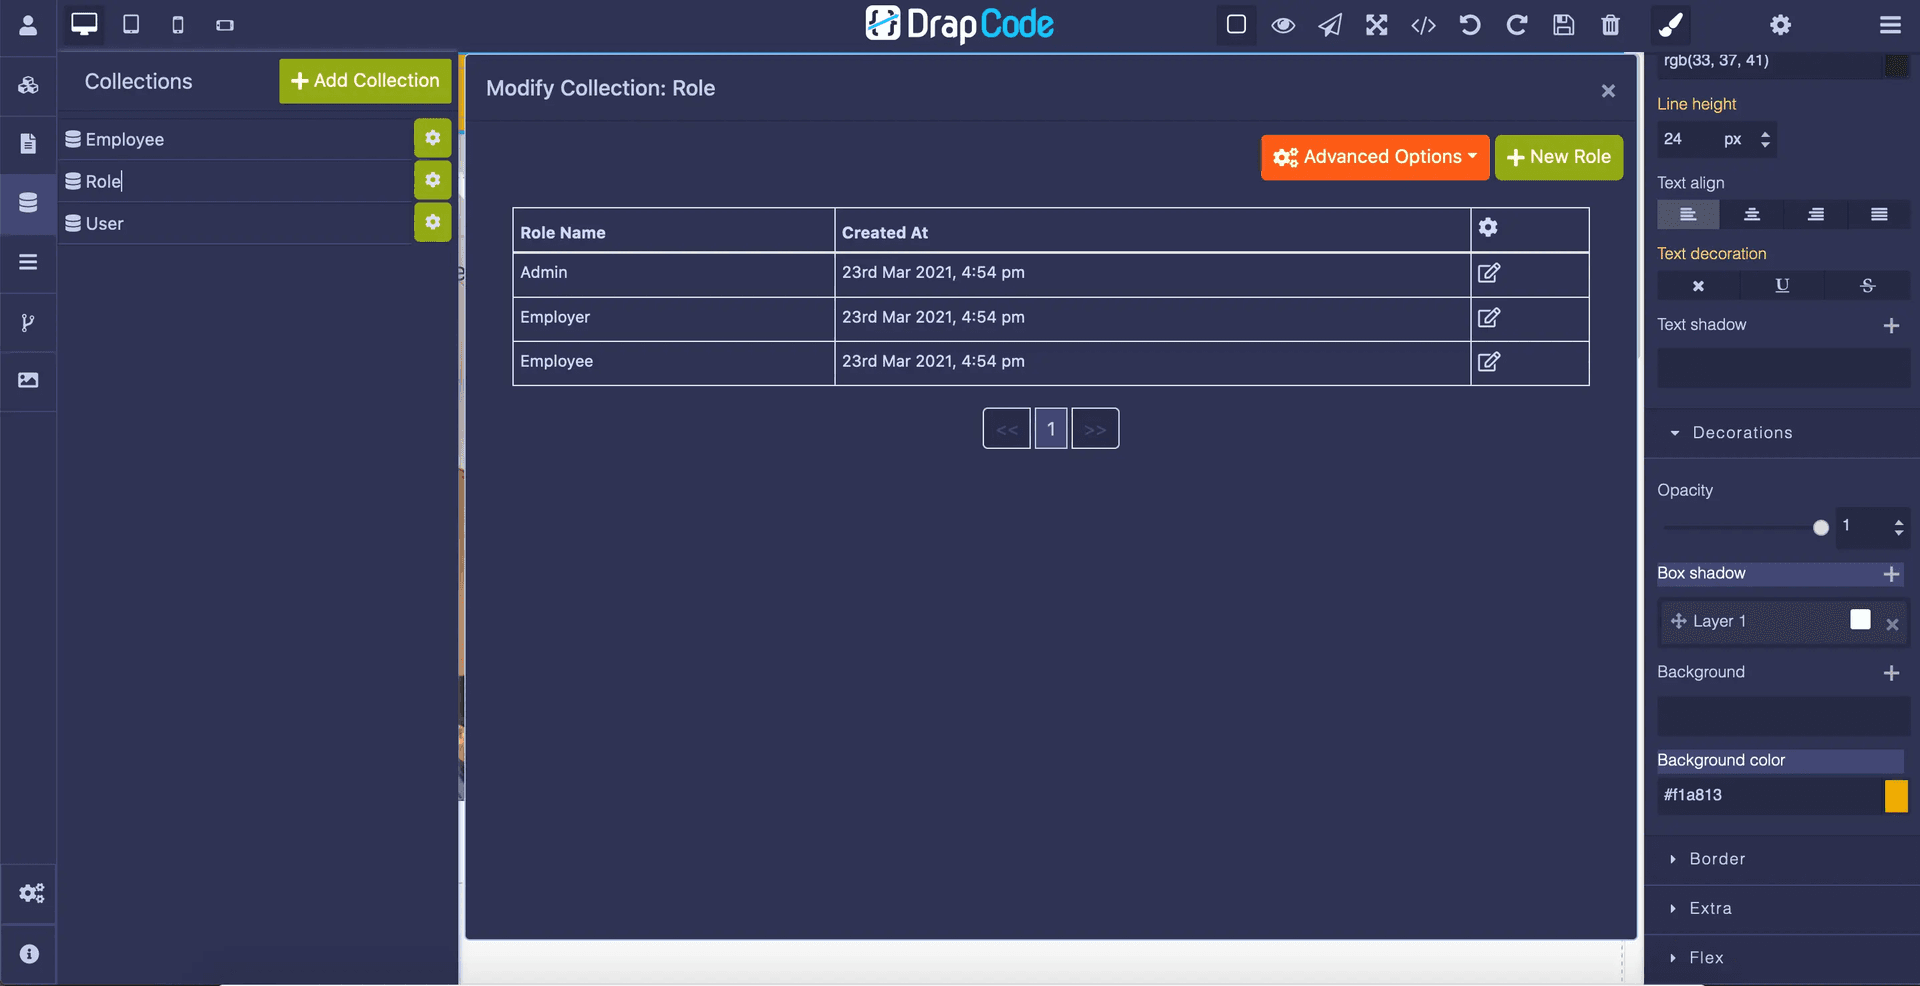Expand the Border section
This screenshot has width=1920, height=986.
click(x=1716, y=859)
